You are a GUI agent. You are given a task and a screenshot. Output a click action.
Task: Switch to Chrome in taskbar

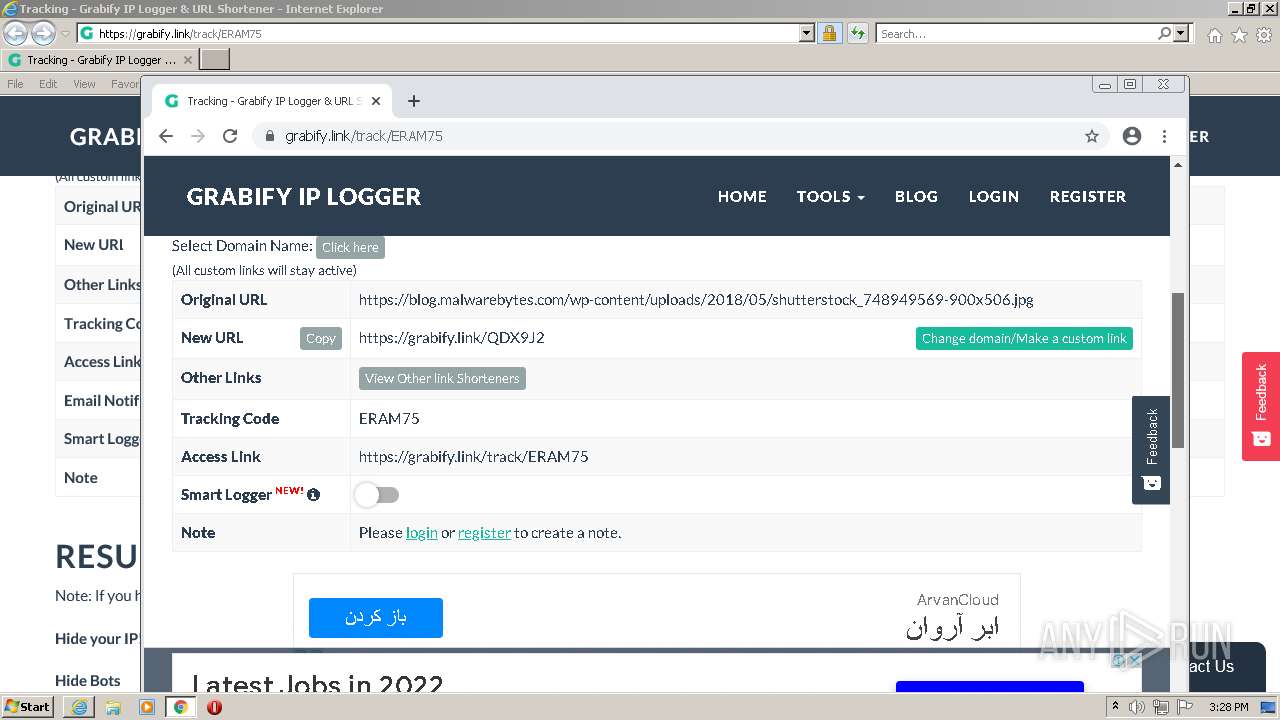point(181,707)
